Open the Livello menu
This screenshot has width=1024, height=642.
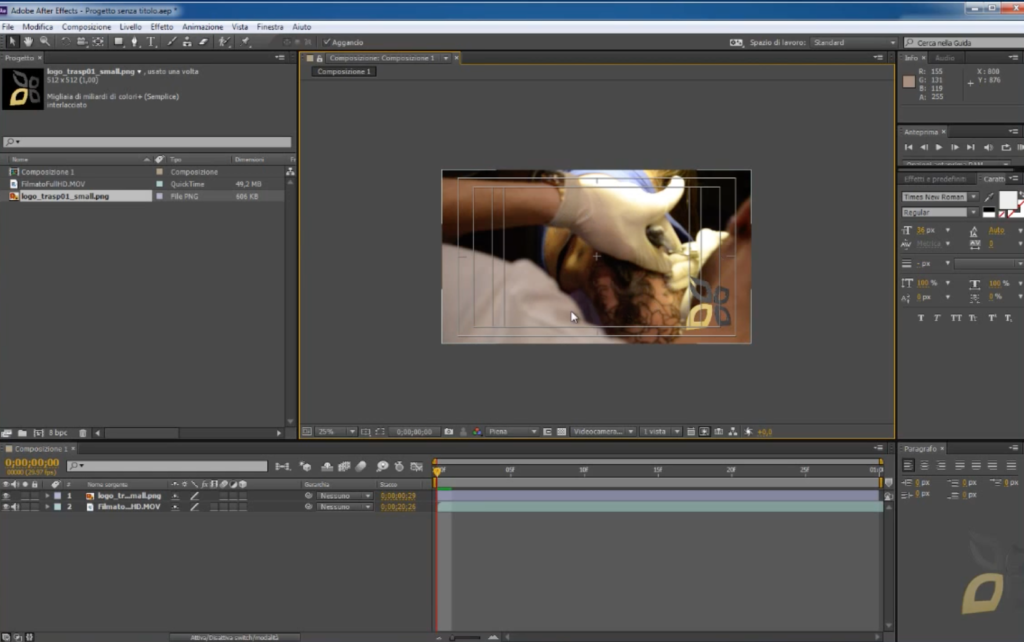pyautogui.click(x=130, y=27)
